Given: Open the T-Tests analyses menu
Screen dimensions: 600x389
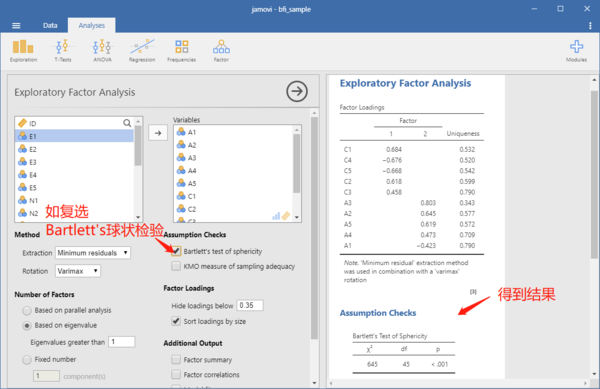Looking at the screenshot, I should point(63,51).
